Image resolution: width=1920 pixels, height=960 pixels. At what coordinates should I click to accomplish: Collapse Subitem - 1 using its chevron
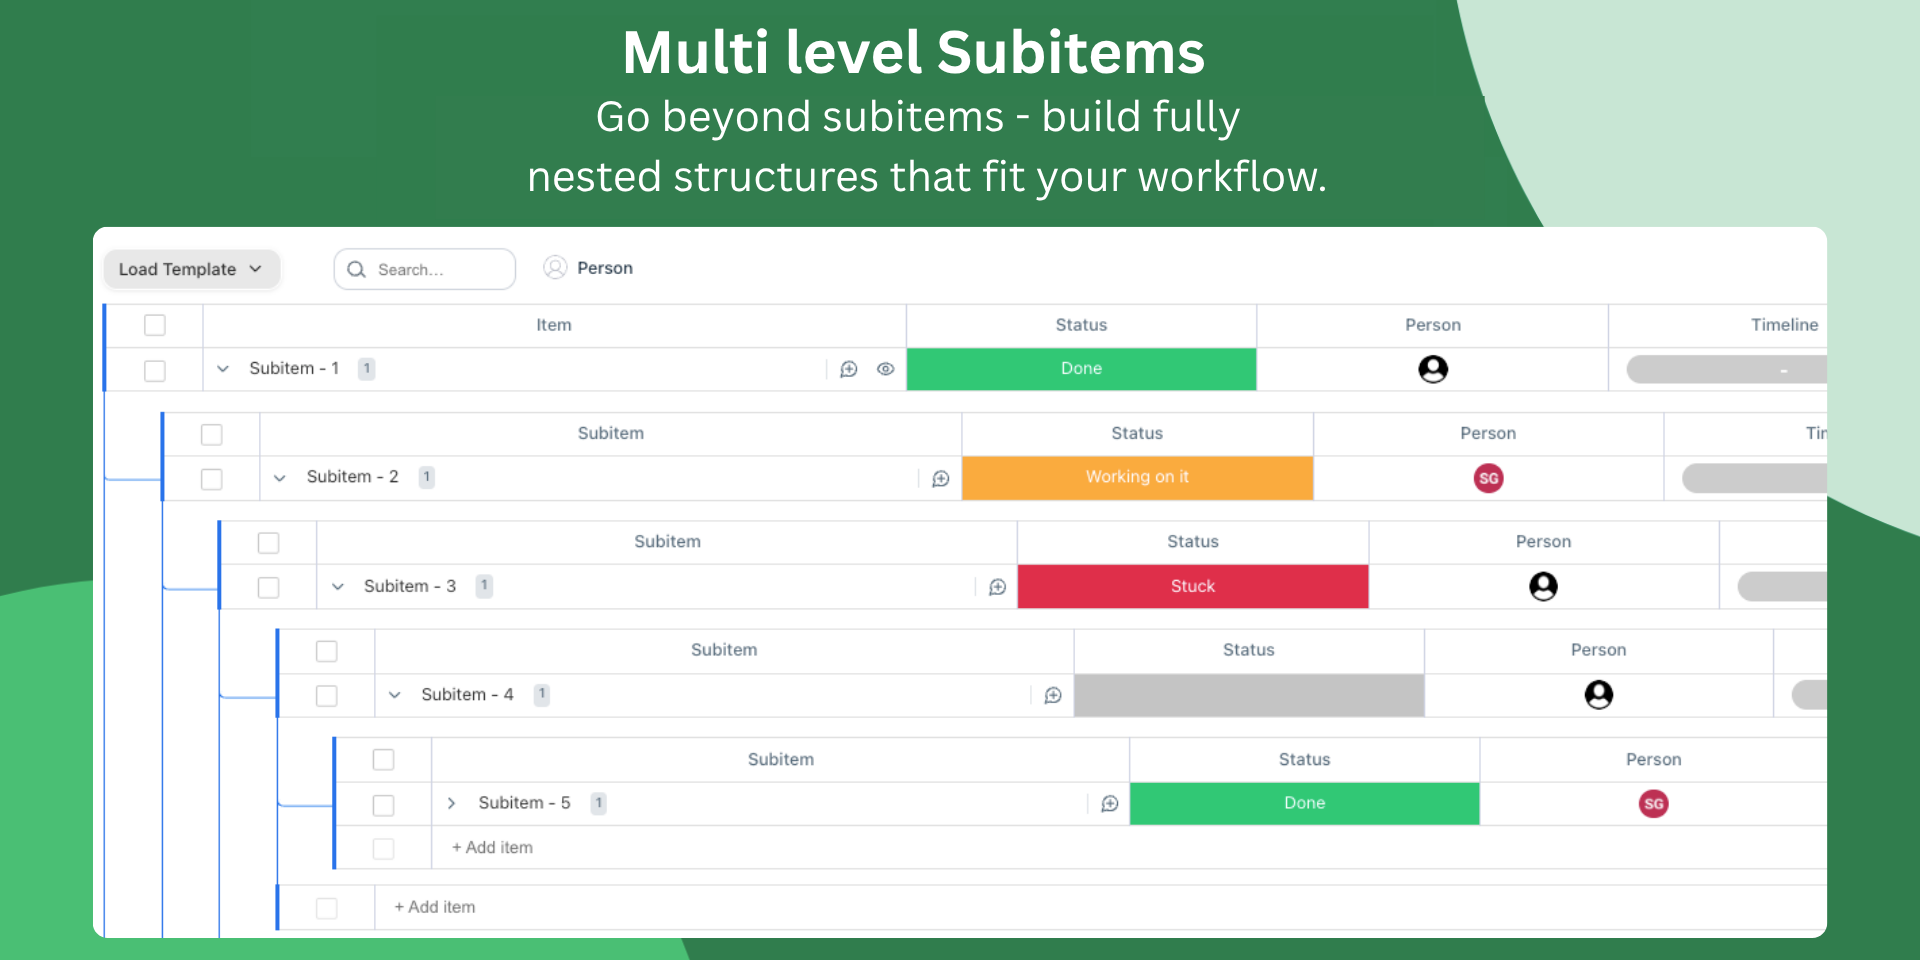[223, 369]
